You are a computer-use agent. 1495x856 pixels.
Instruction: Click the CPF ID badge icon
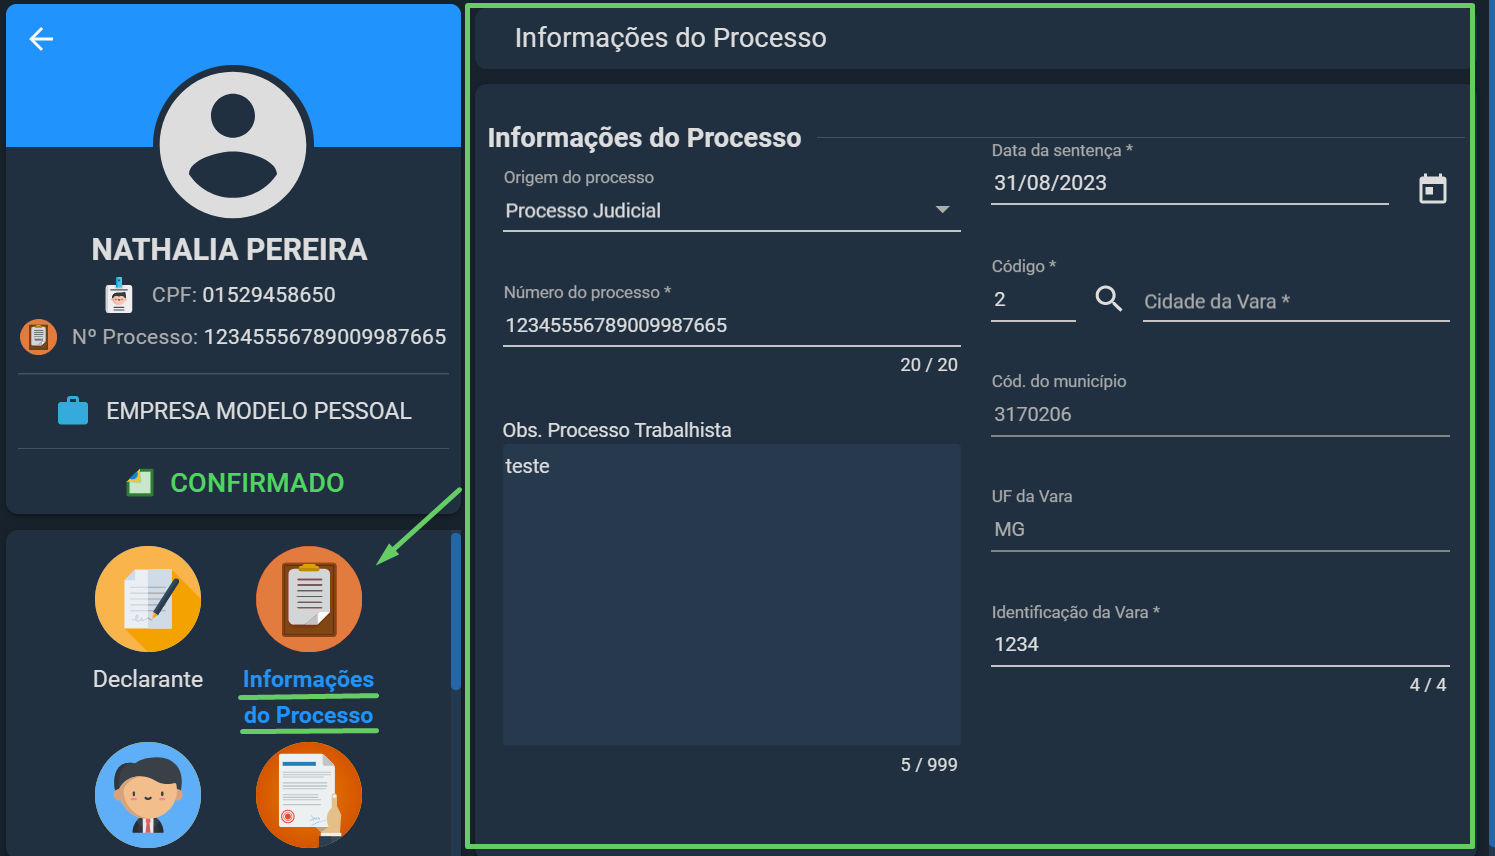[x=119, y=295]
